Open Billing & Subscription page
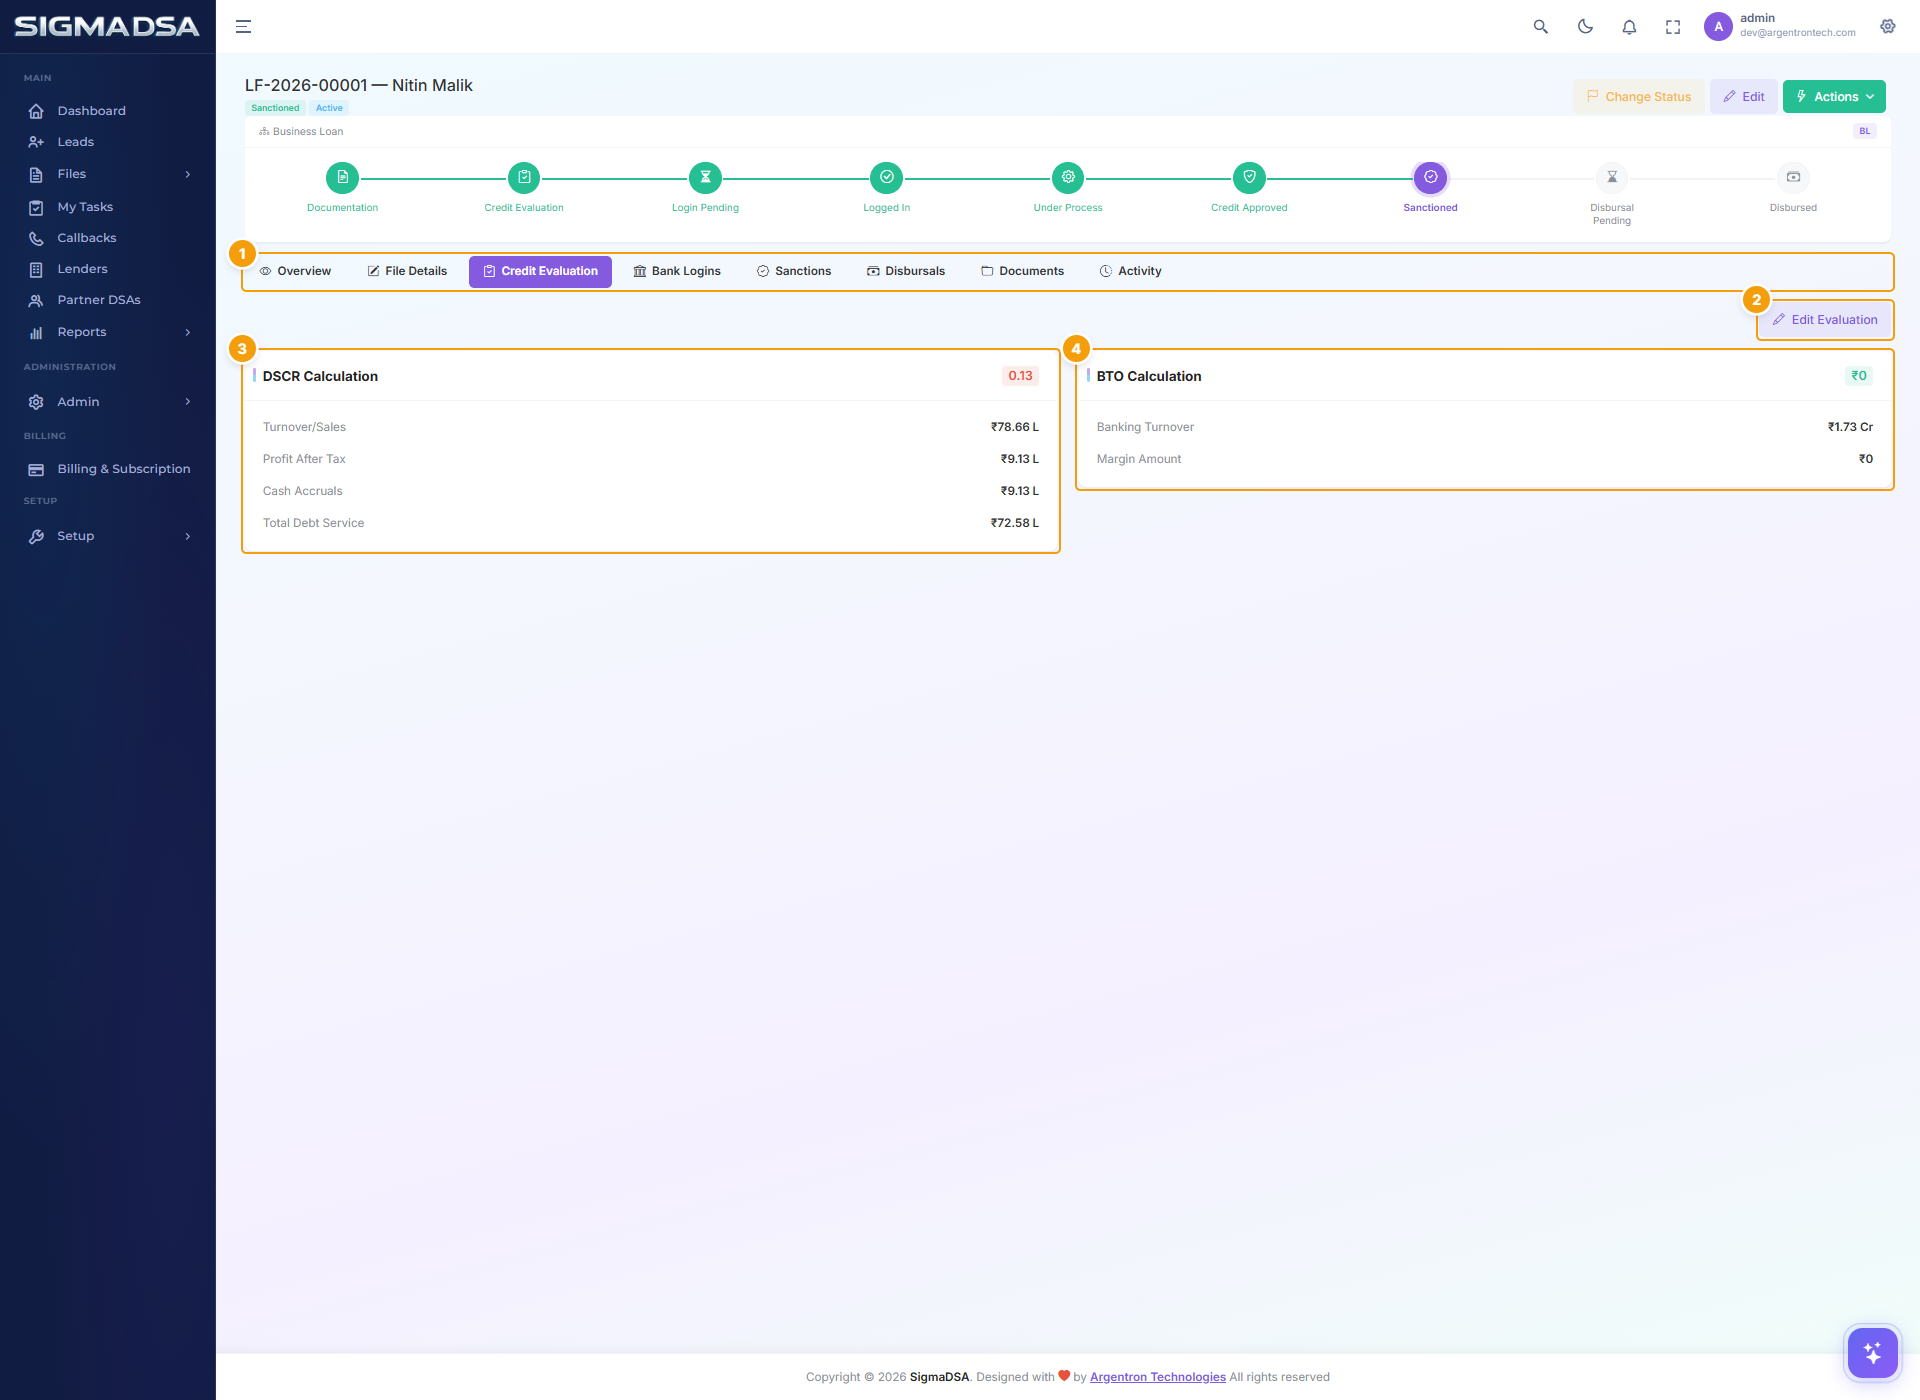Image resolution: width=1920 pixels, height=1400 pixels. coord(123,469)
